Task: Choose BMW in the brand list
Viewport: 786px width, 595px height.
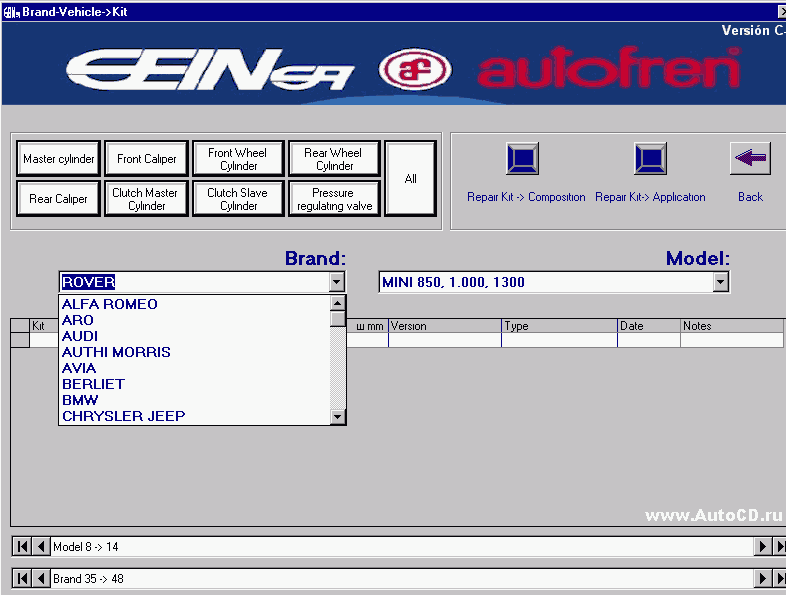Action: [x=80, y=400]
